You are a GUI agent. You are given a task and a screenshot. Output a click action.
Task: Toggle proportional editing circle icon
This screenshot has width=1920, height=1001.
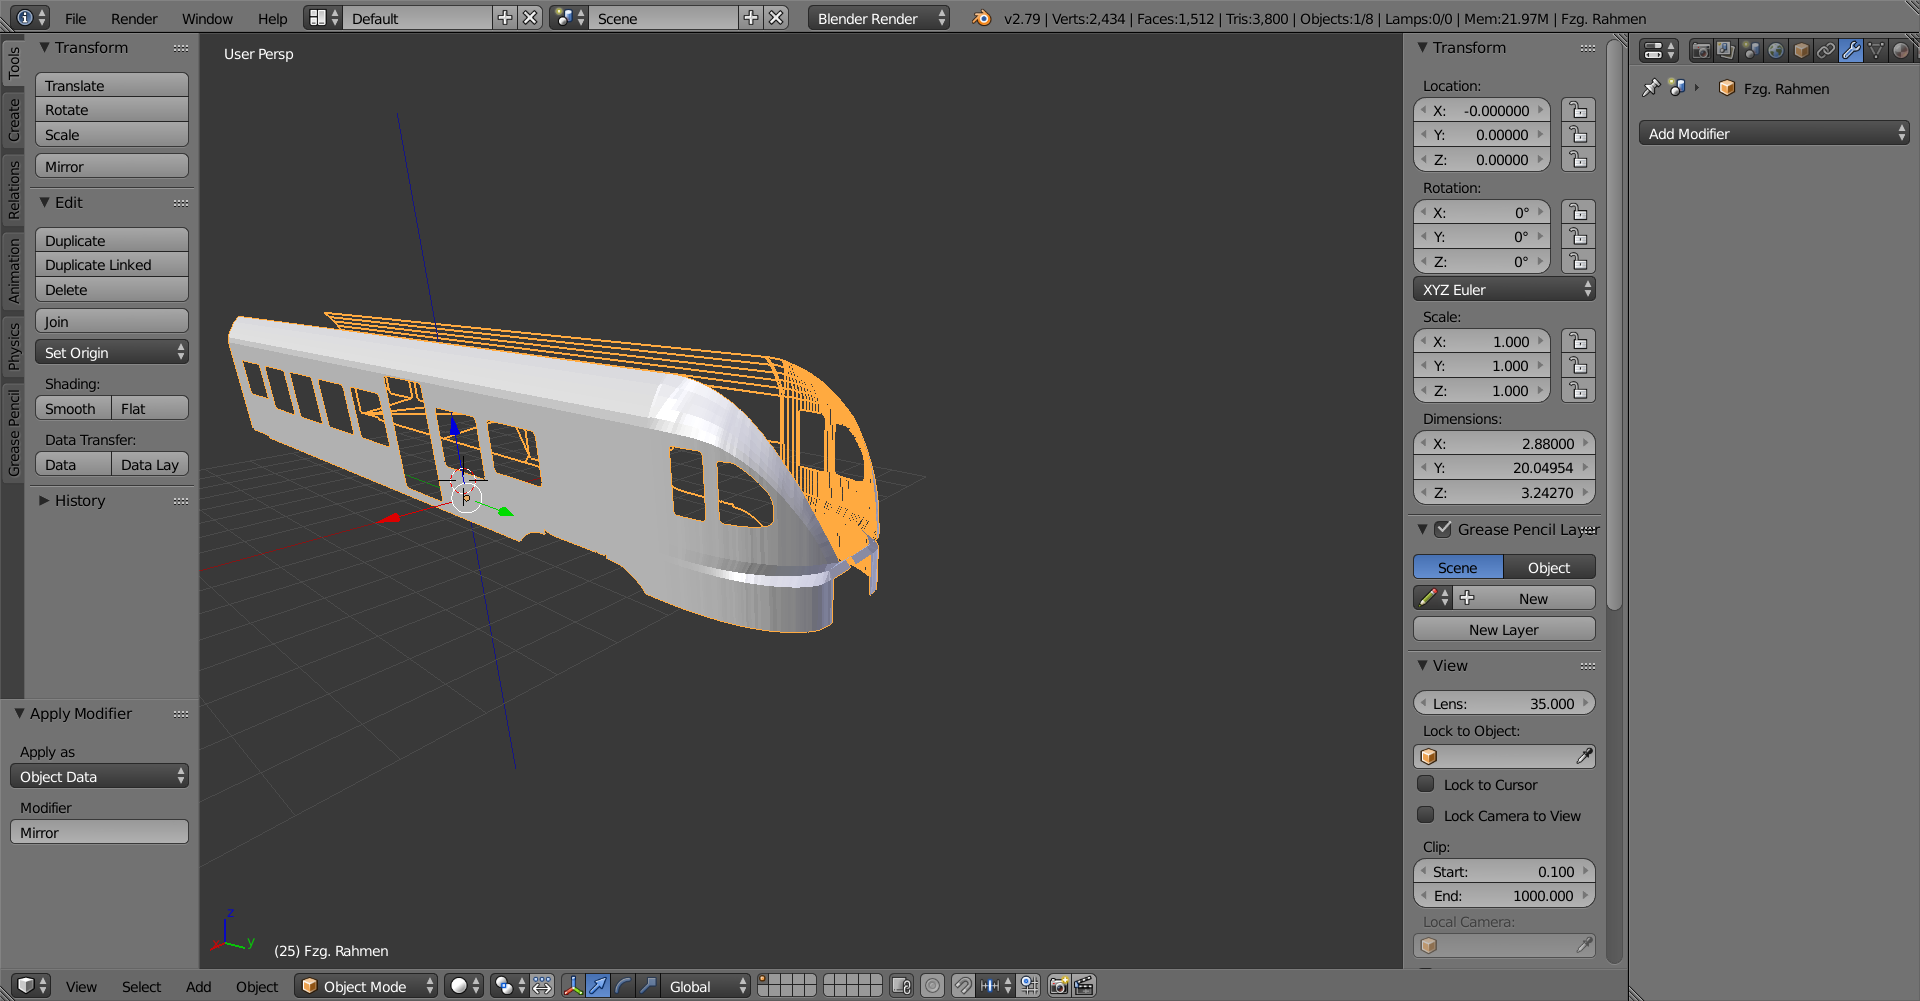point(932,986)
